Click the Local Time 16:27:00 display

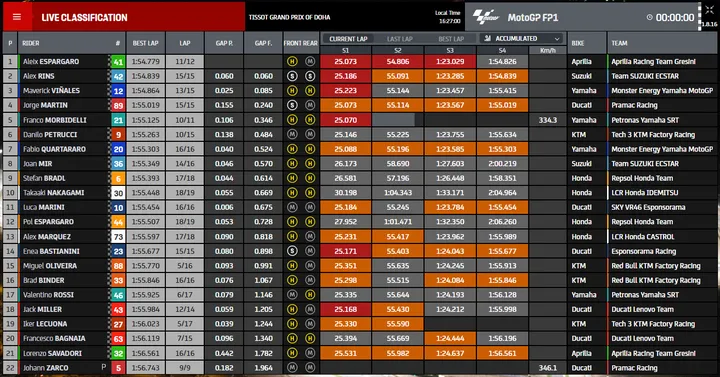[448, 17]
